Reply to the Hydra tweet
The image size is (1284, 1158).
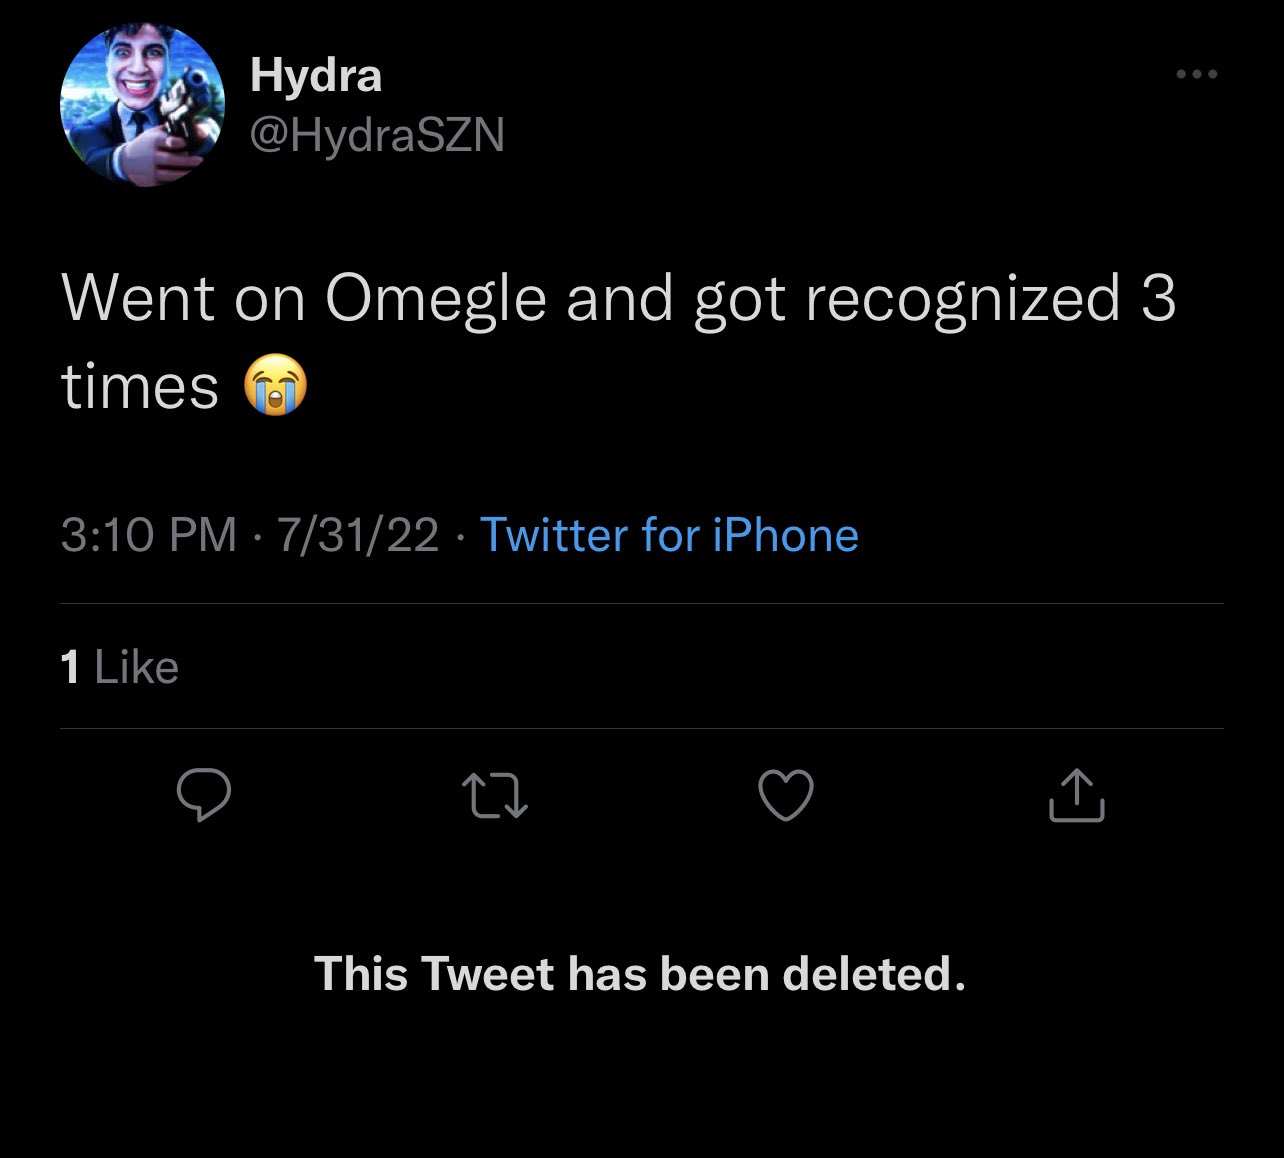[x=204, y=796]
